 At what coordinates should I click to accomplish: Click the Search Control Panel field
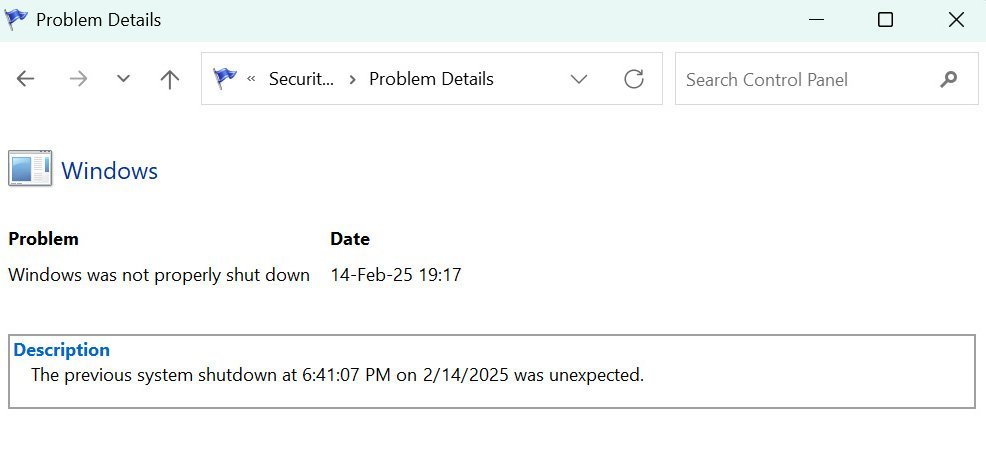tap(826, 79)
